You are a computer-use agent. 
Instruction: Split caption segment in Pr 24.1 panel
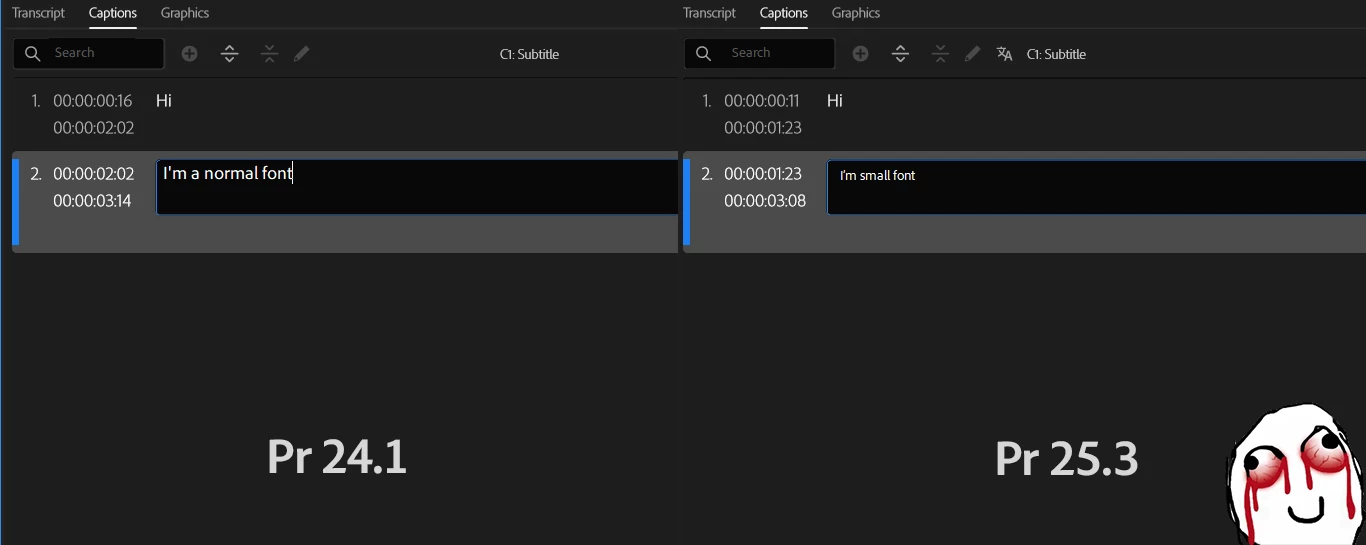[230, 54]
